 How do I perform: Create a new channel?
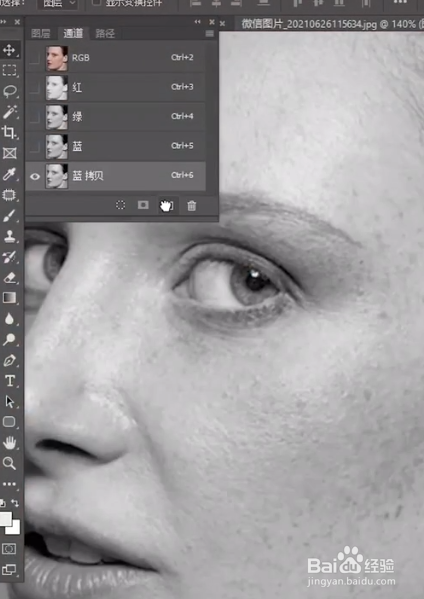pyautogui.click(x=167, y=206)
